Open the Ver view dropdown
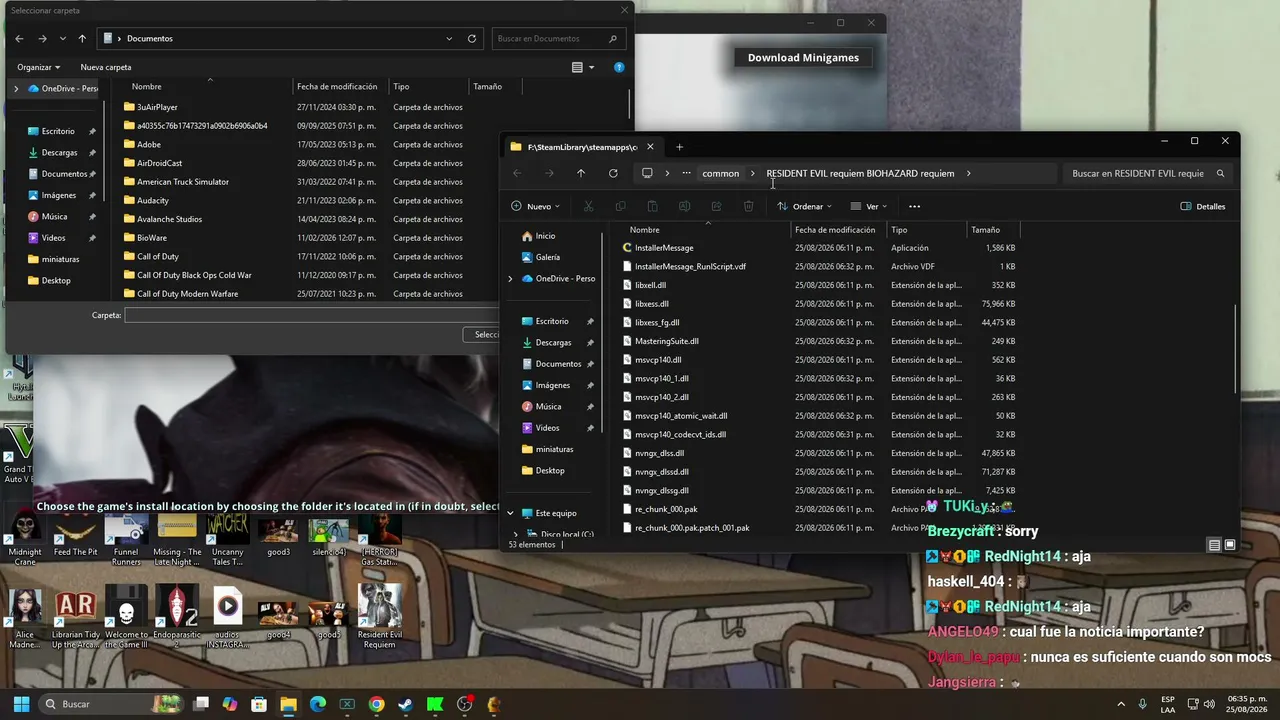This screenshot has width=1280, height=720. coord(869,206)
